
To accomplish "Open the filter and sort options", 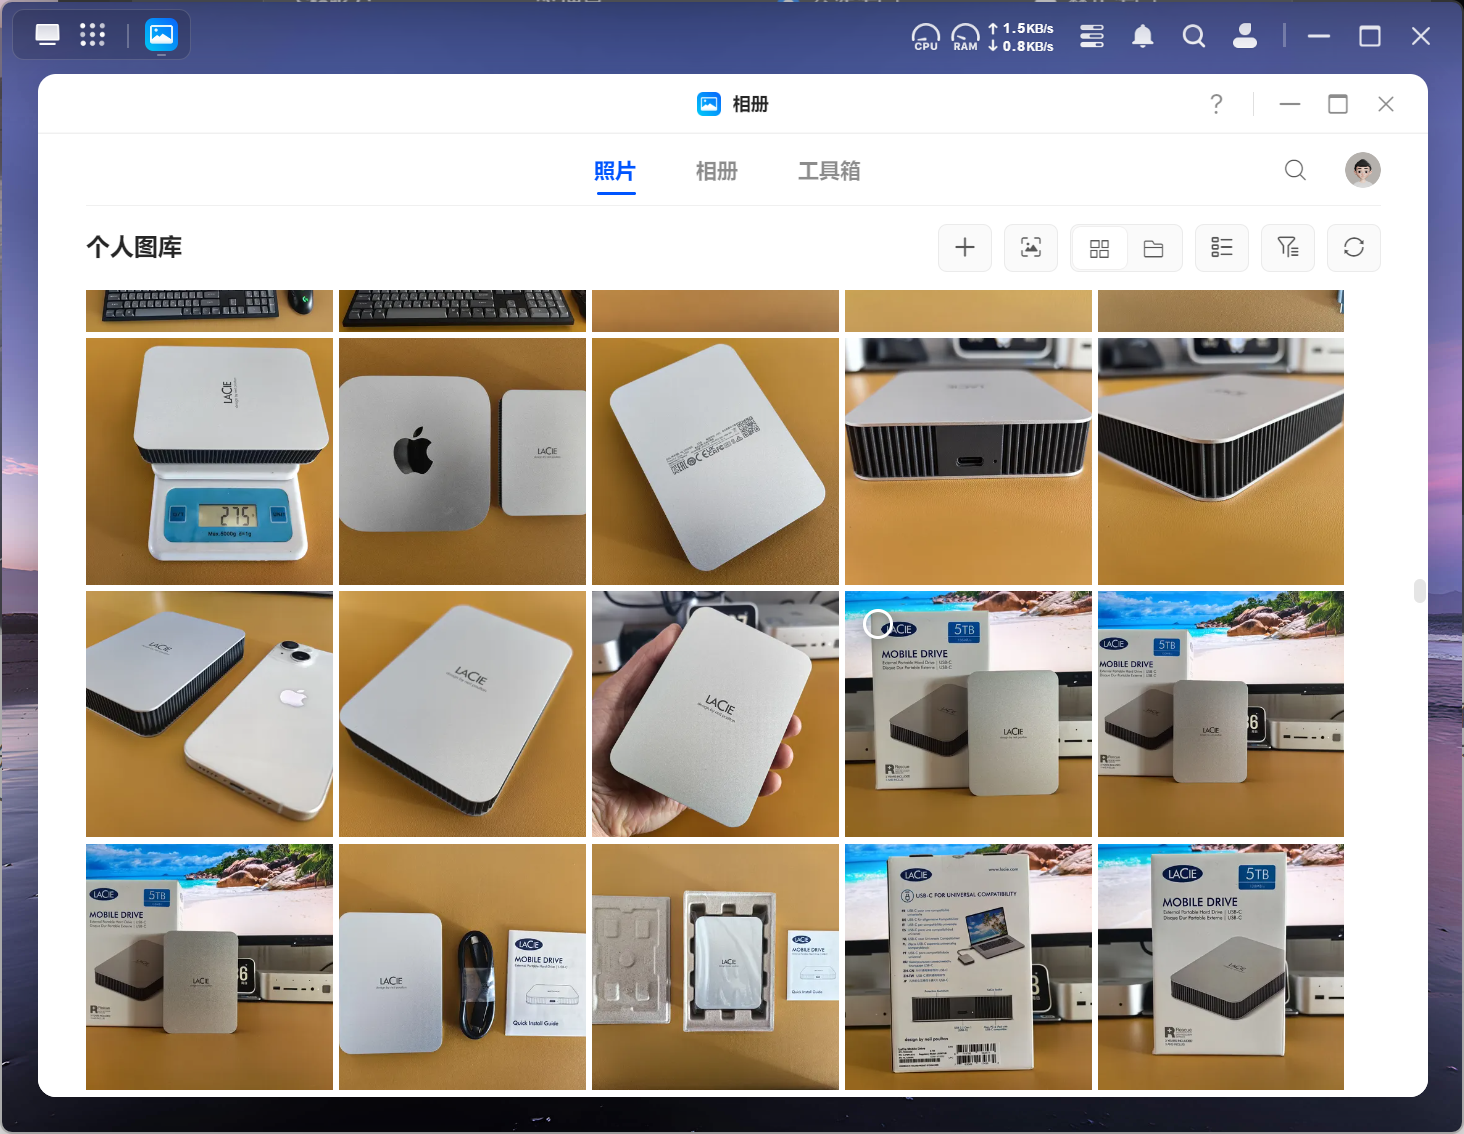I will pos(1288,248).
